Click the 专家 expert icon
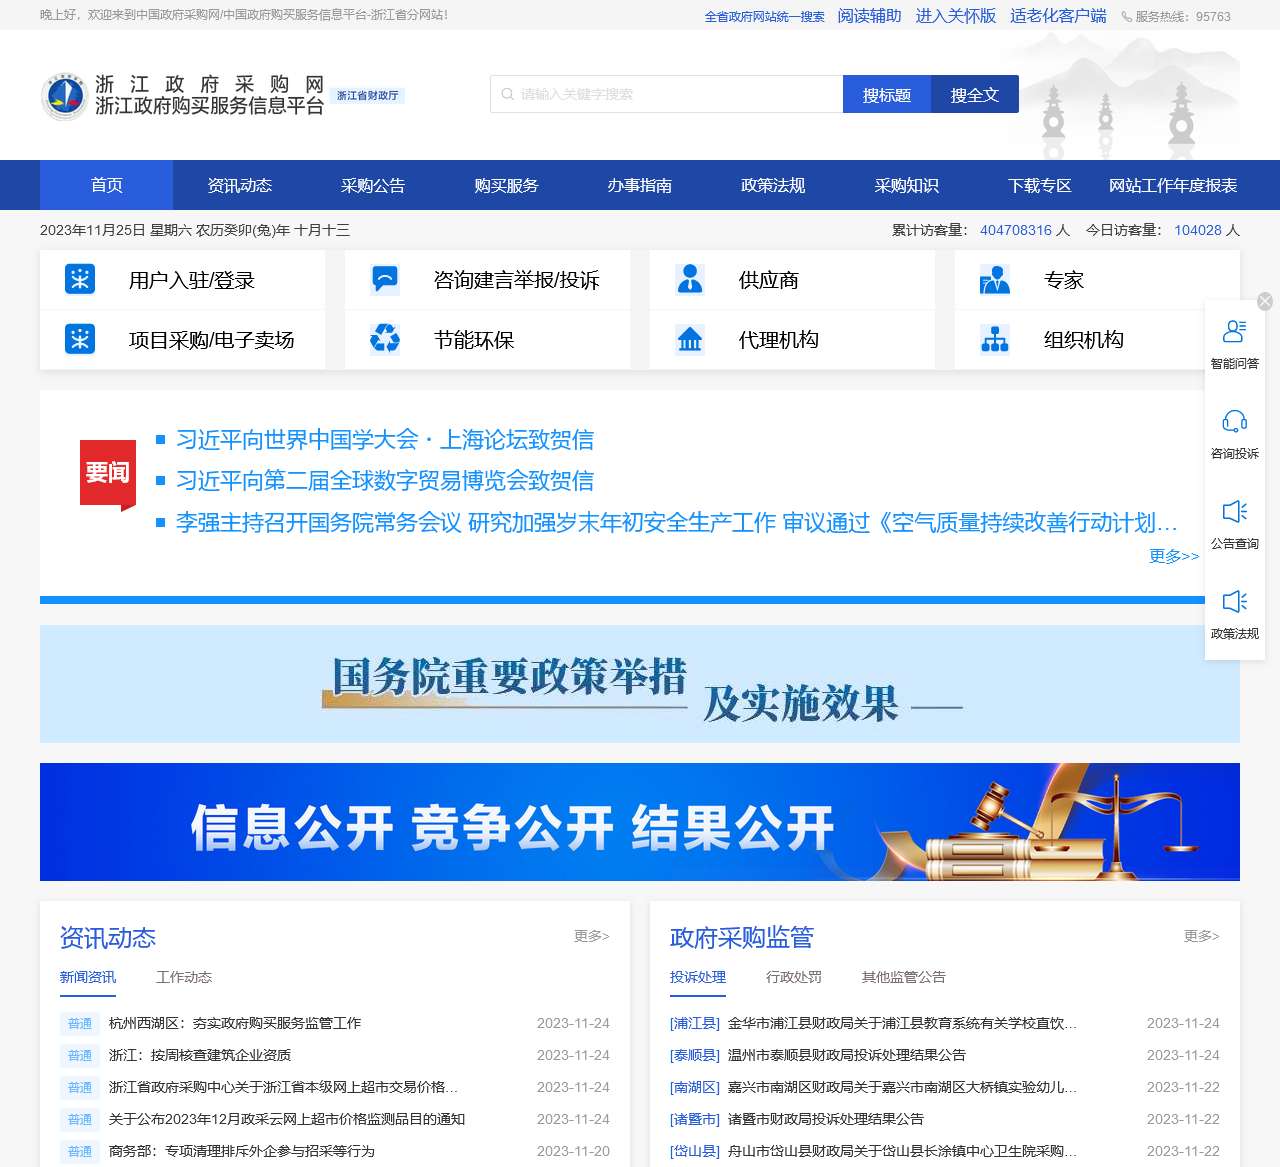Screen dimensions: 1280x1167 pyautogui.click(x=995, y=280)
